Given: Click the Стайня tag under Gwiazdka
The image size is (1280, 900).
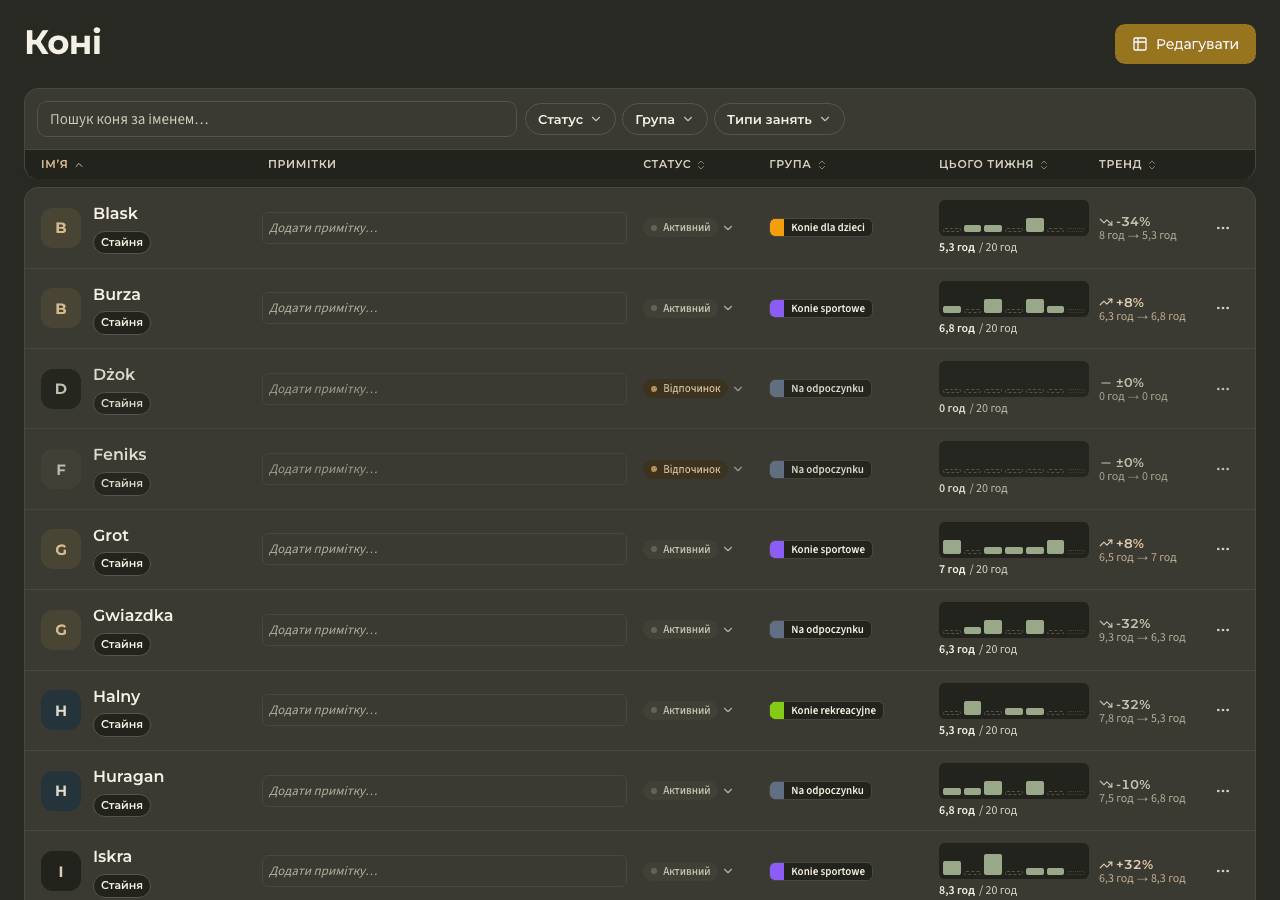Looking at the screenshot, I should (x=122, y=644).
